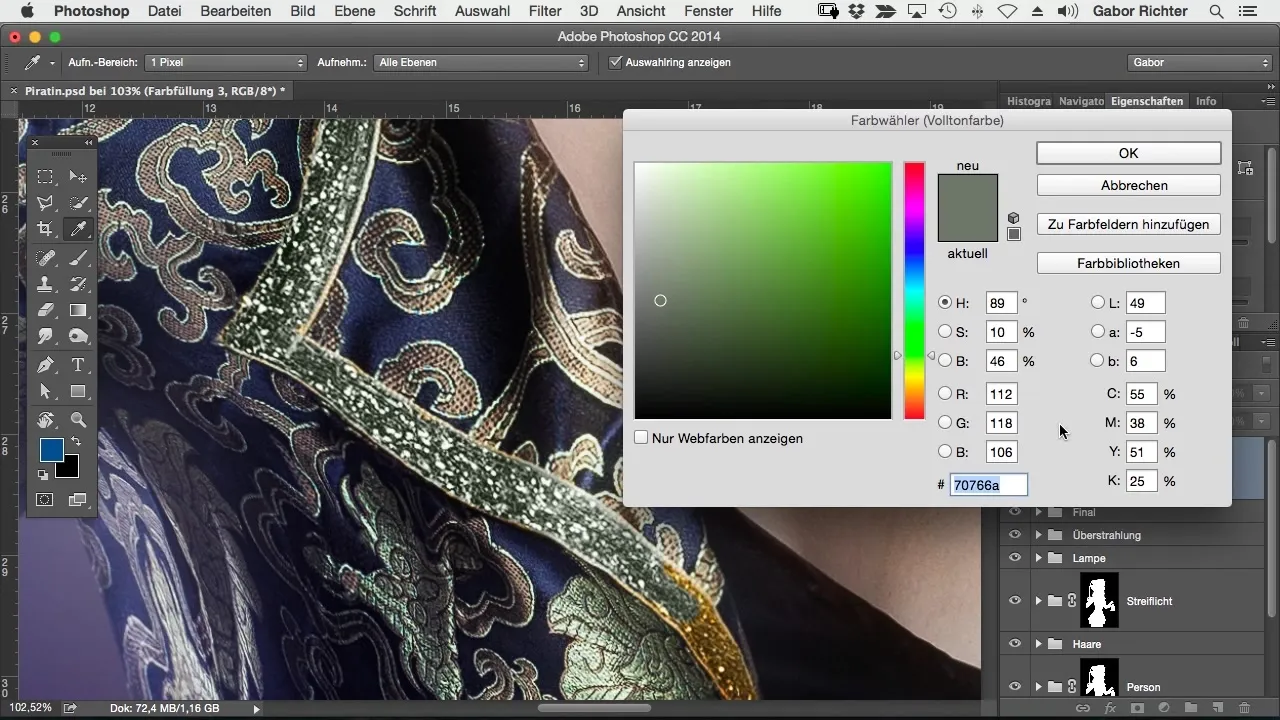Screen dimensions: 1280x720
Task: Open the Auswahl menu
Action: click(x=481, y=11)
